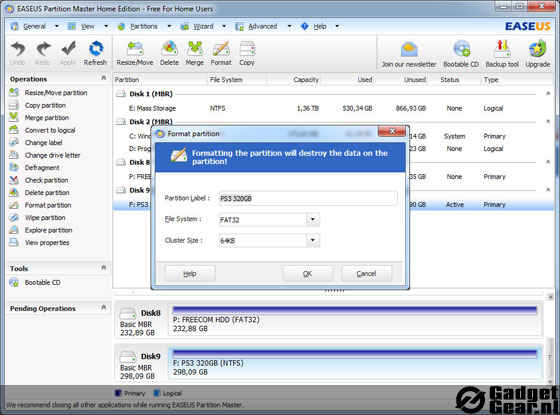This screenshot has width=560, height=415.
Task: Select Convert to logical operation
Action: pyautogui.click(x=42, y=130)
